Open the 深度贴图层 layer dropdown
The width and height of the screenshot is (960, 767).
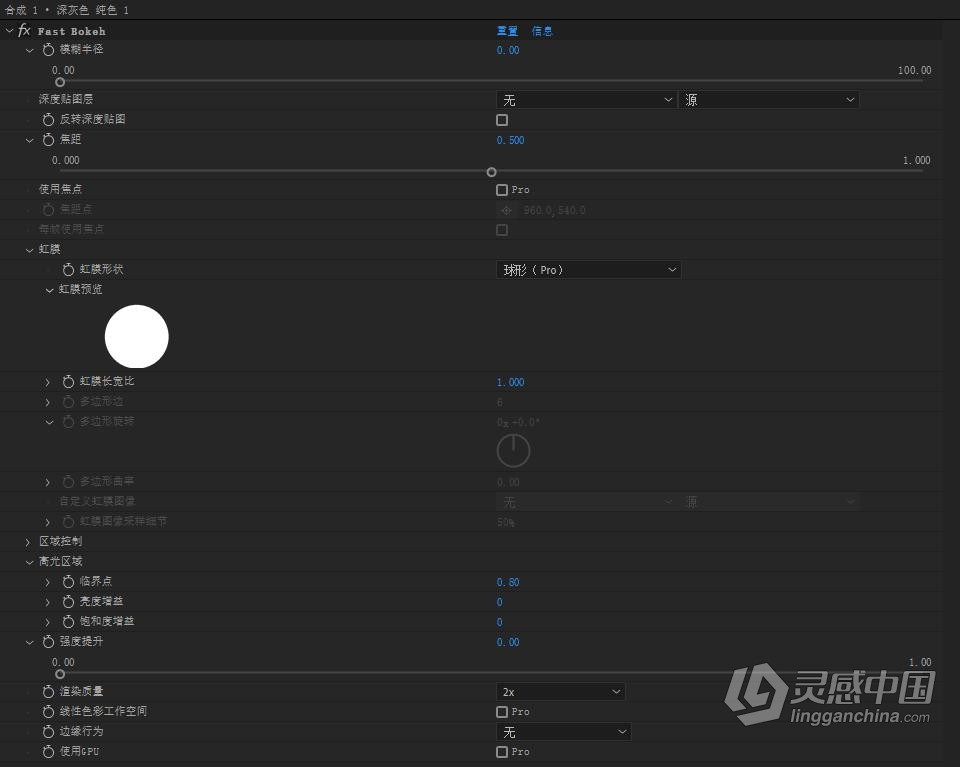[586, 99]
